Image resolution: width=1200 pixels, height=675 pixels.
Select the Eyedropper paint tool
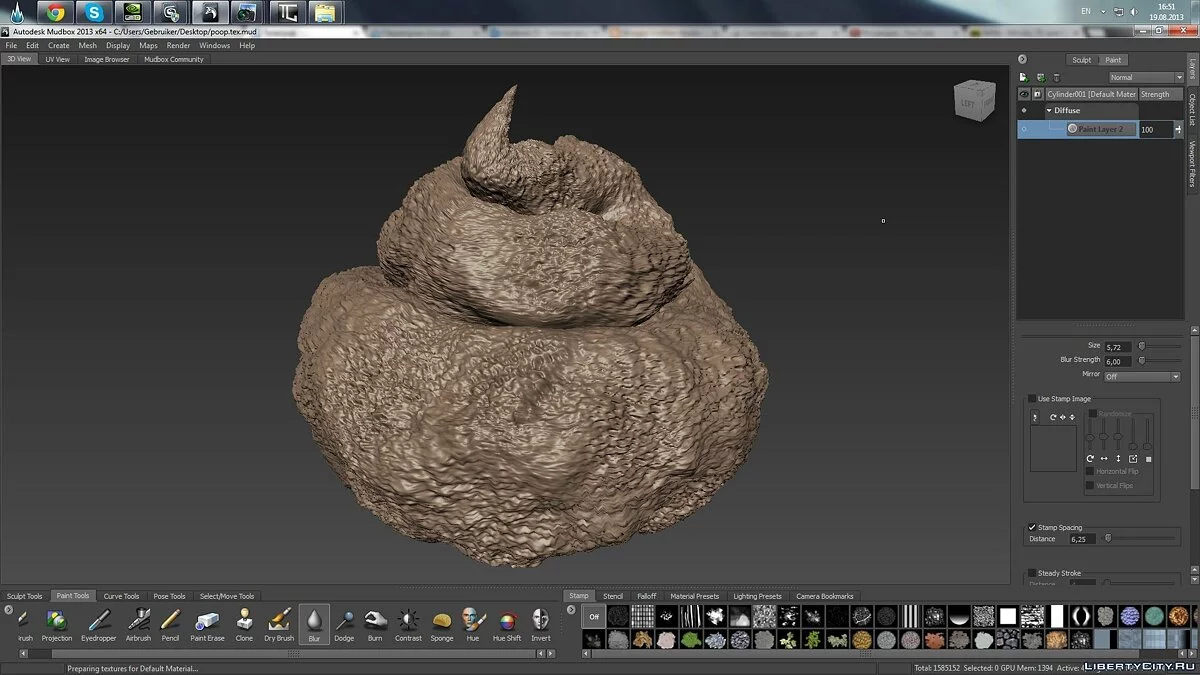[x=98, y=621]
